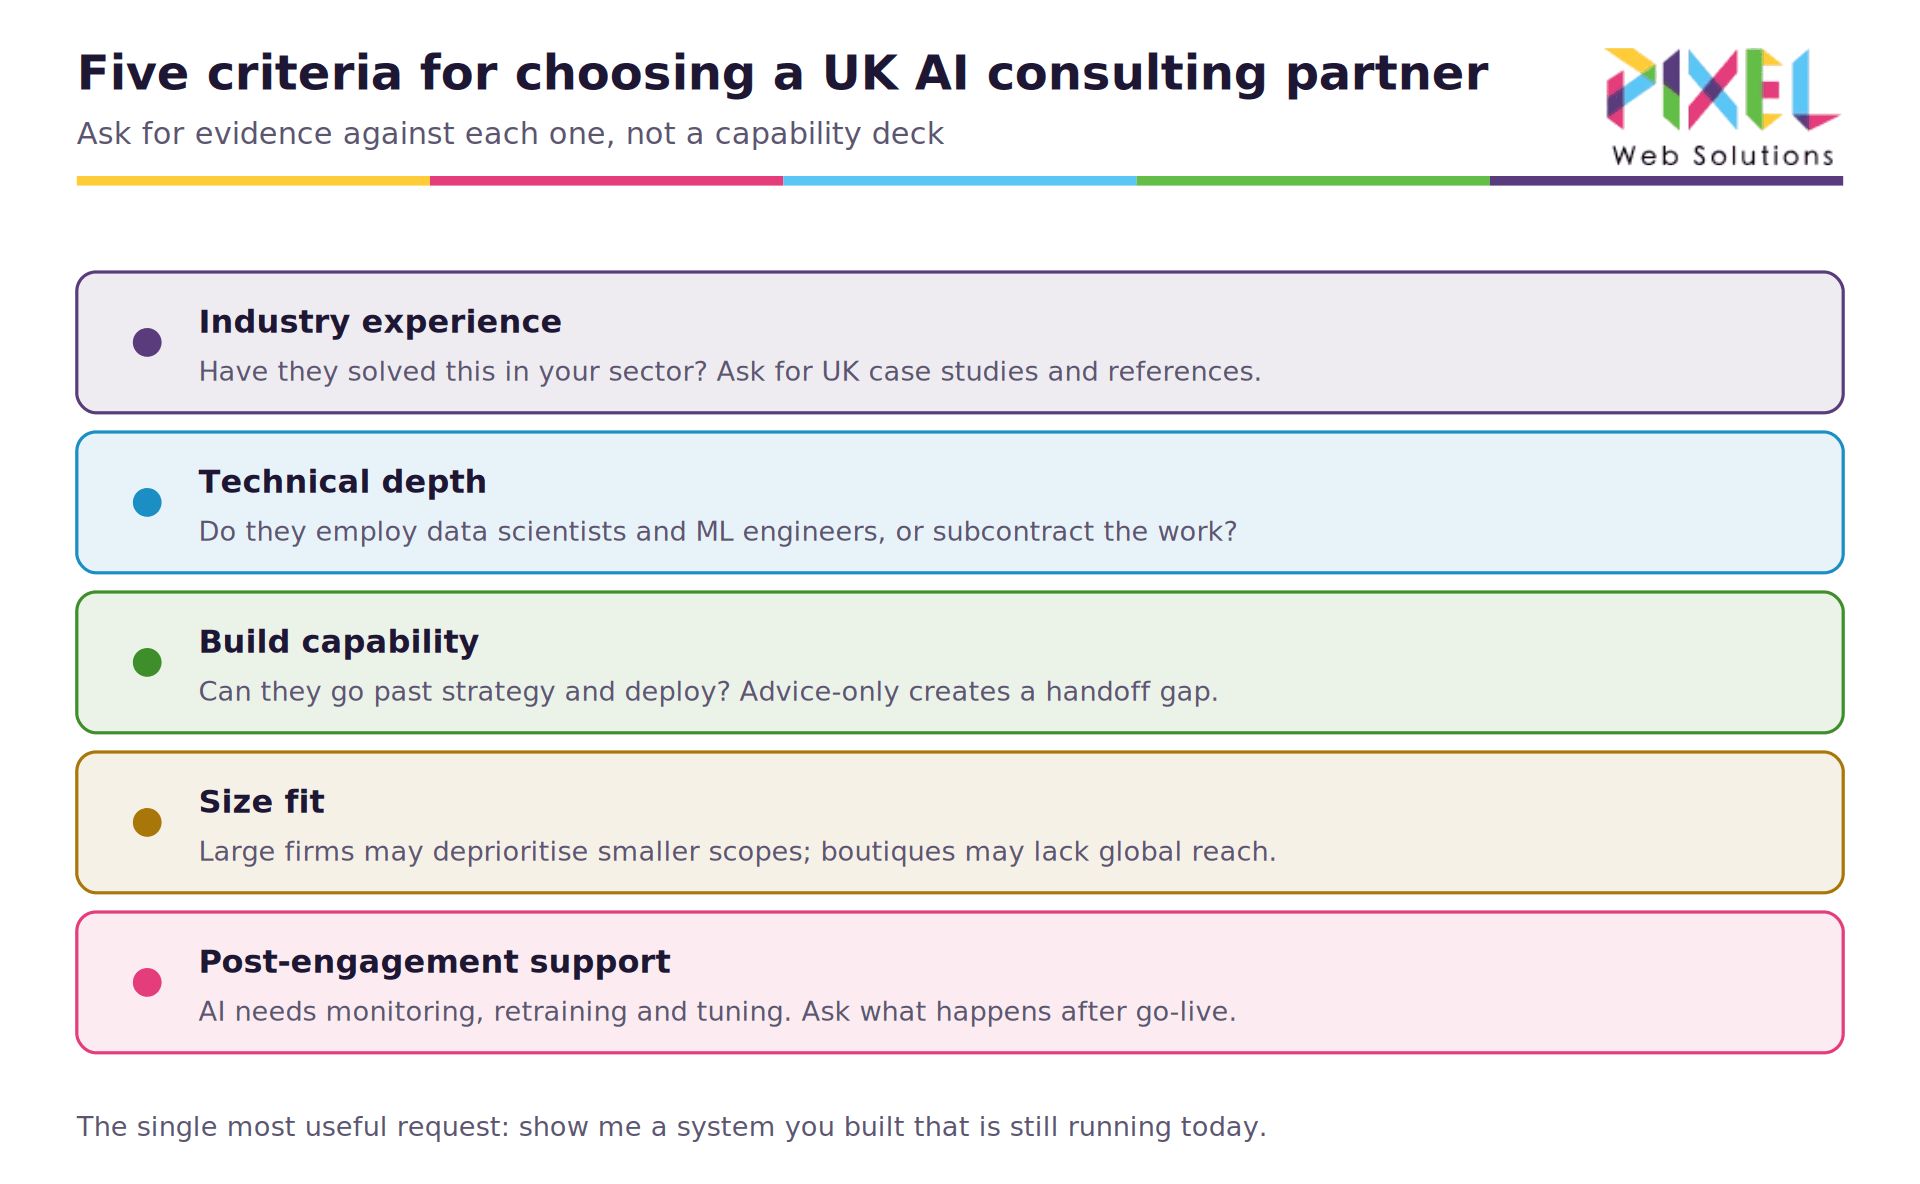Click the green bullet beside Build capability

pos(147,662)
